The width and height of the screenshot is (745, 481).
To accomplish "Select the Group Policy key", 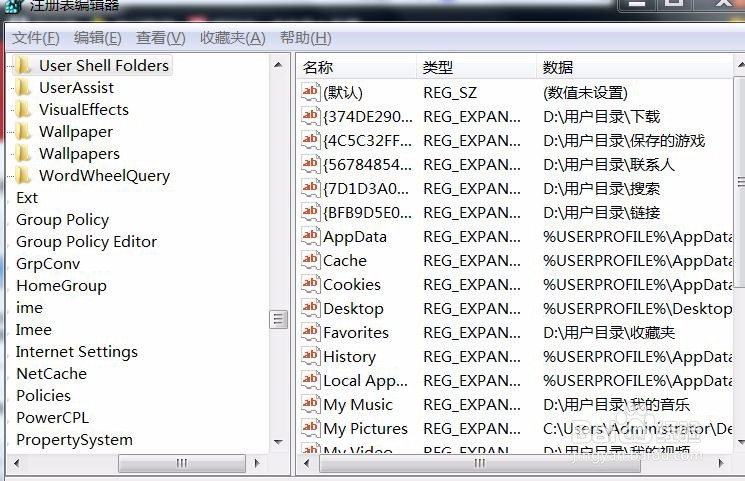I will [62, 220].
